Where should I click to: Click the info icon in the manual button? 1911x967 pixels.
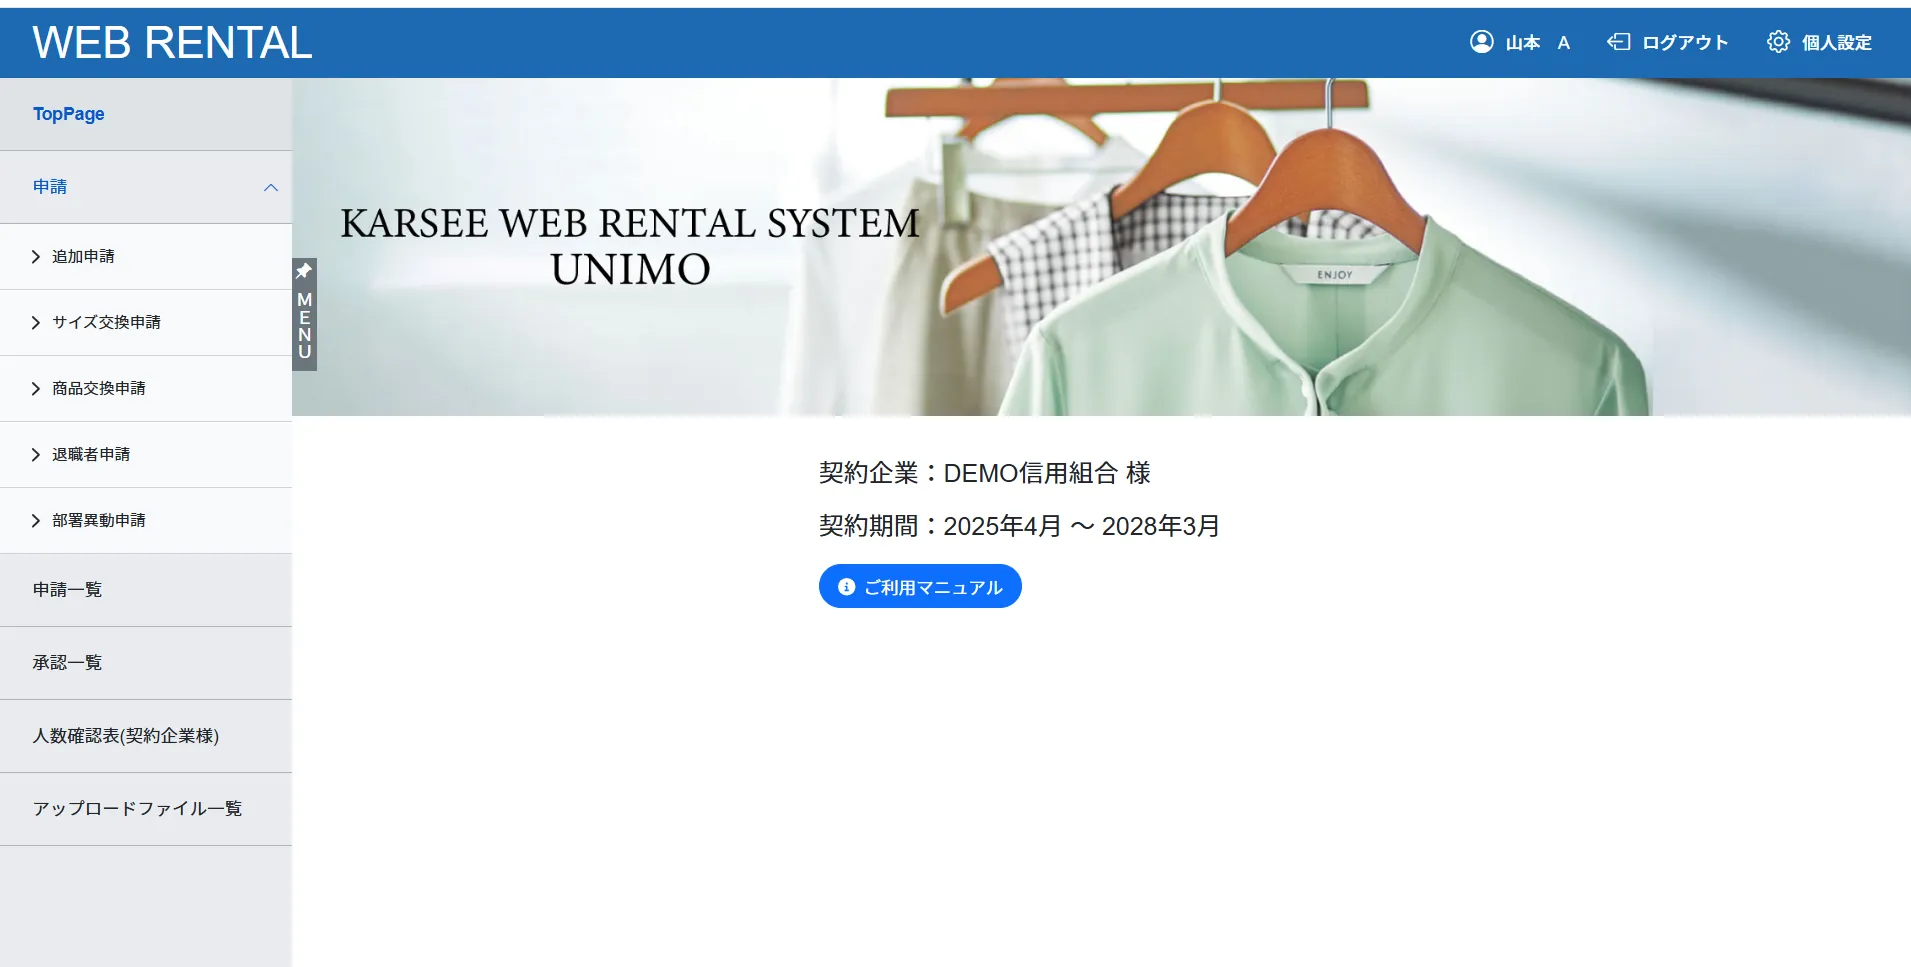click(x=846, y=587)
